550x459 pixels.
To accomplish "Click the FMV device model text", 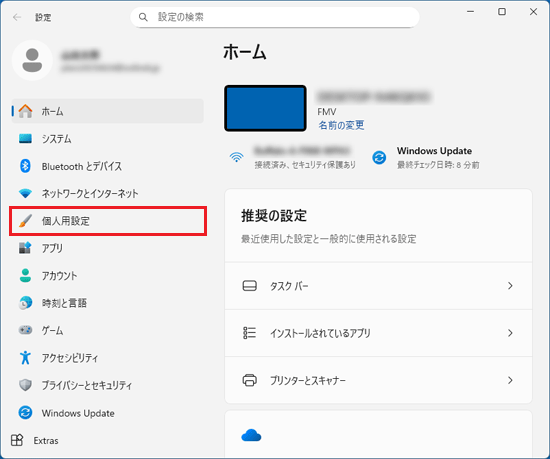I will pos(327,112).
